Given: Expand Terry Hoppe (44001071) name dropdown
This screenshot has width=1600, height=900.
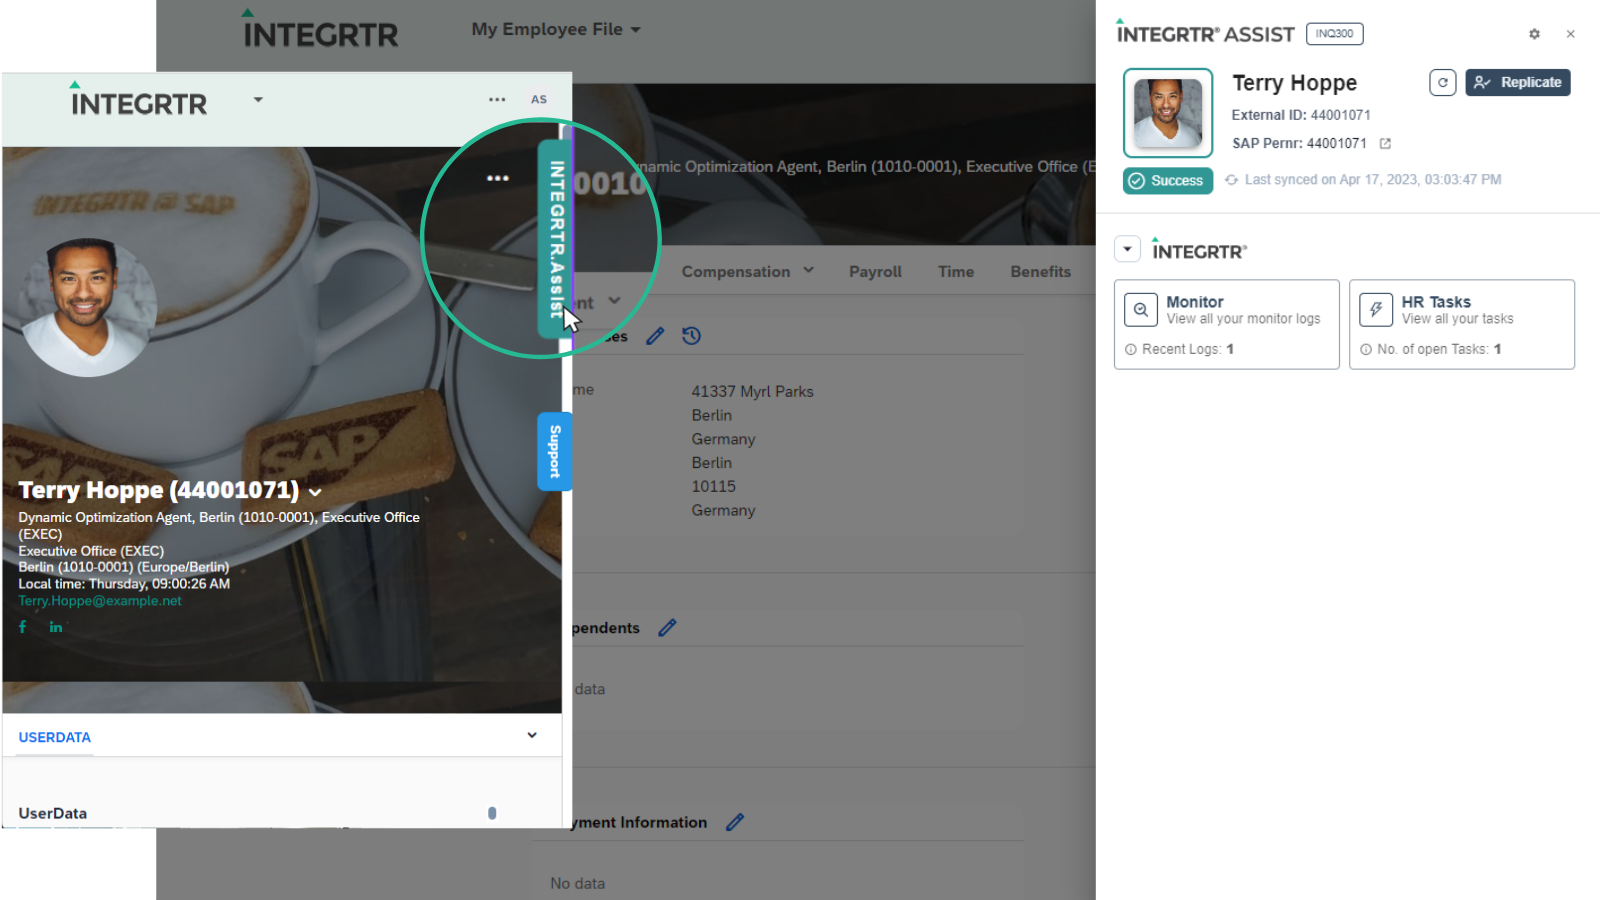Looking at the screenshot, I should (315, 492).
